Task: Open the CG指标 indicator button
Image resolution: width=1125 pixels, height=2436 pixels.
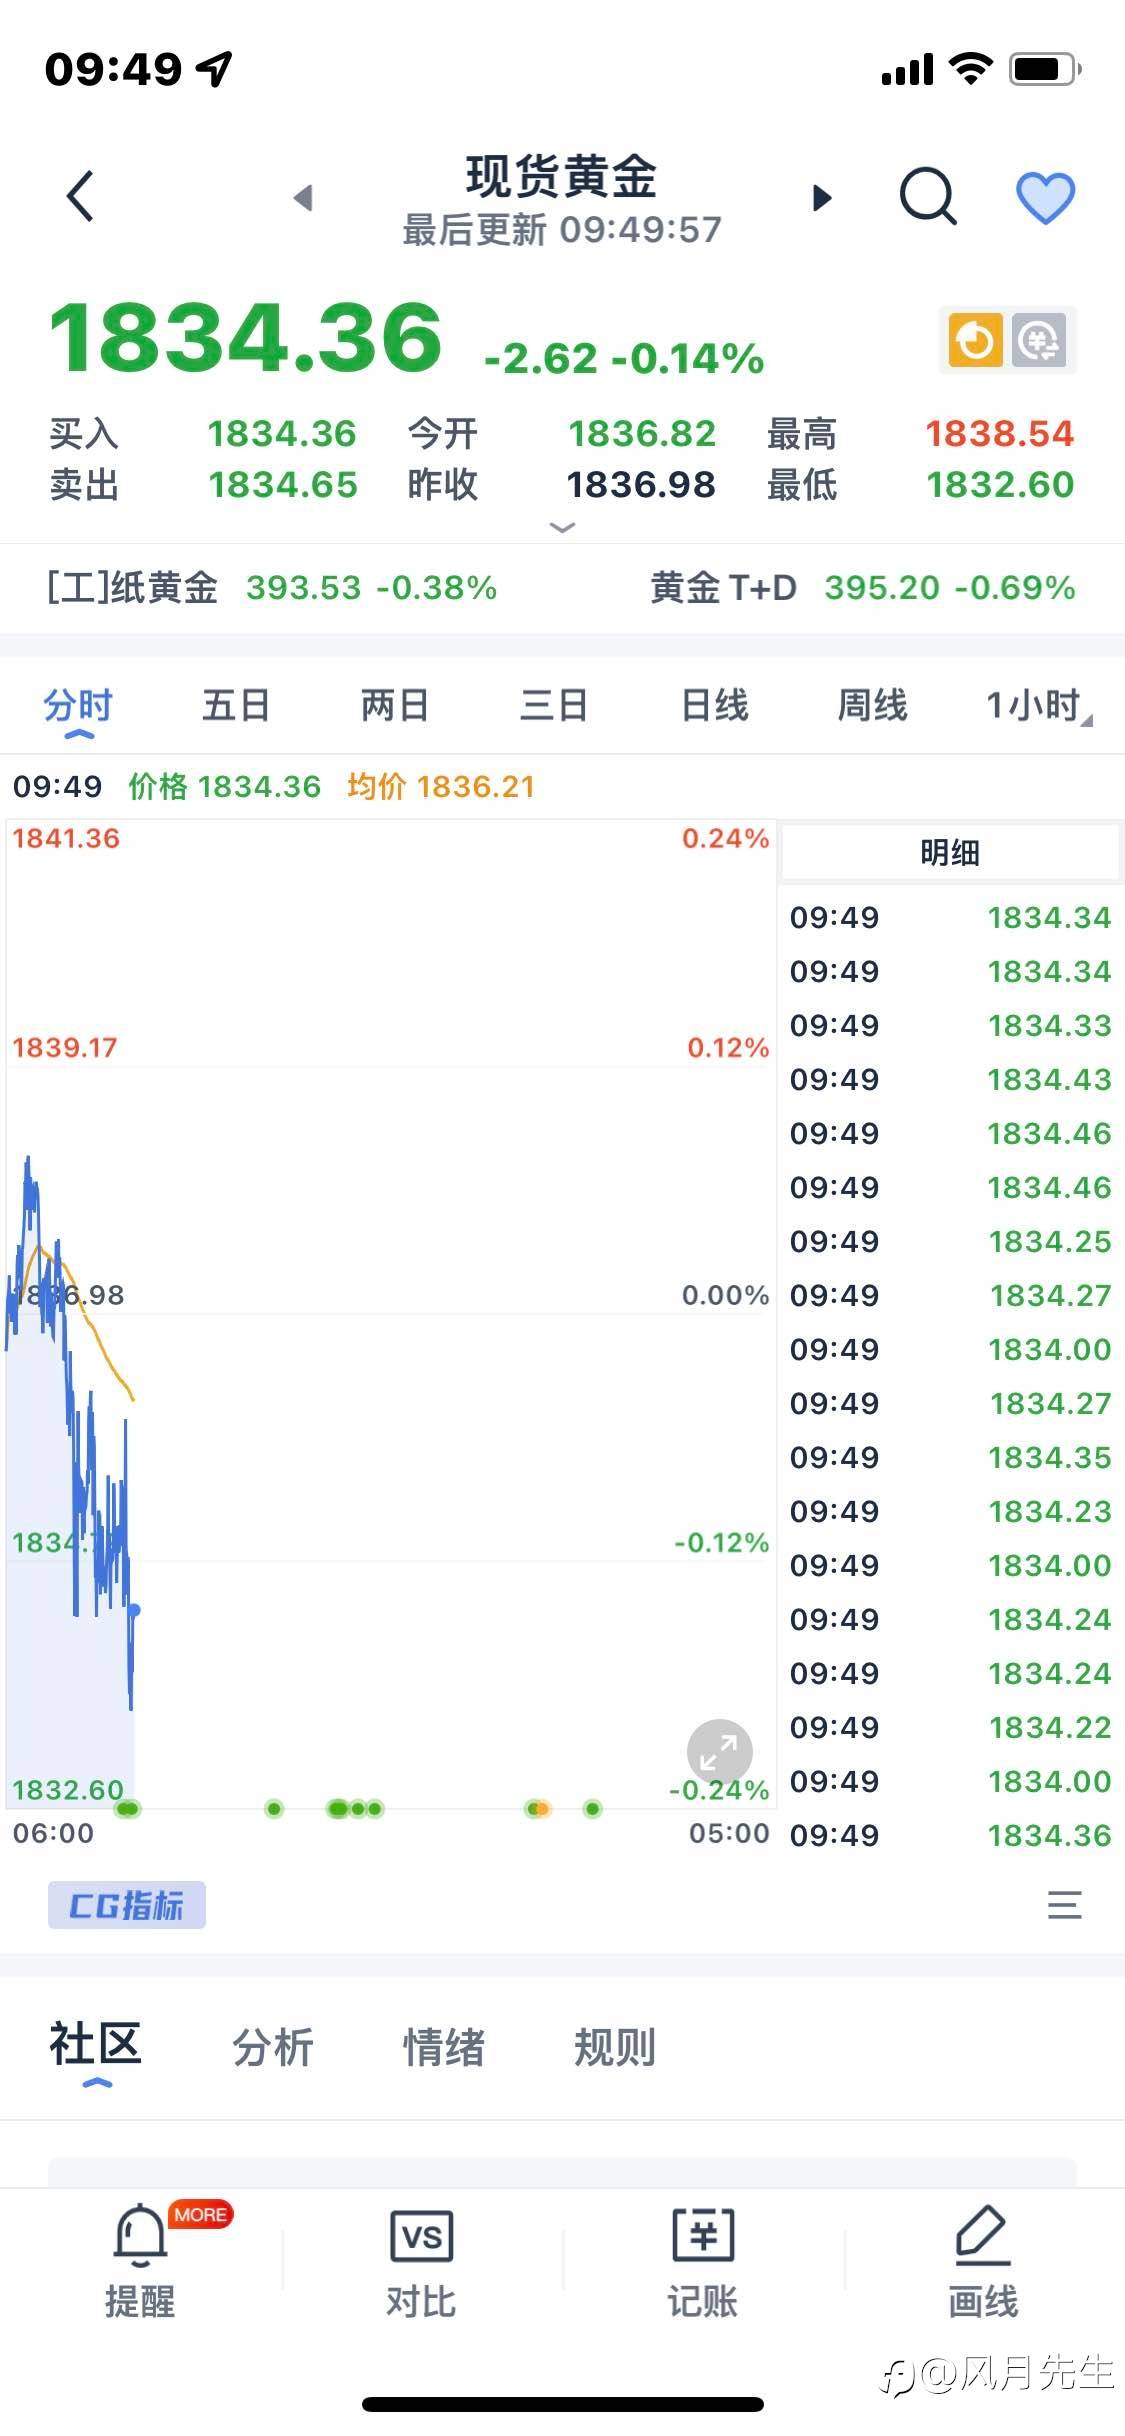Action: pyautogui.click(x=127, y=1905)
